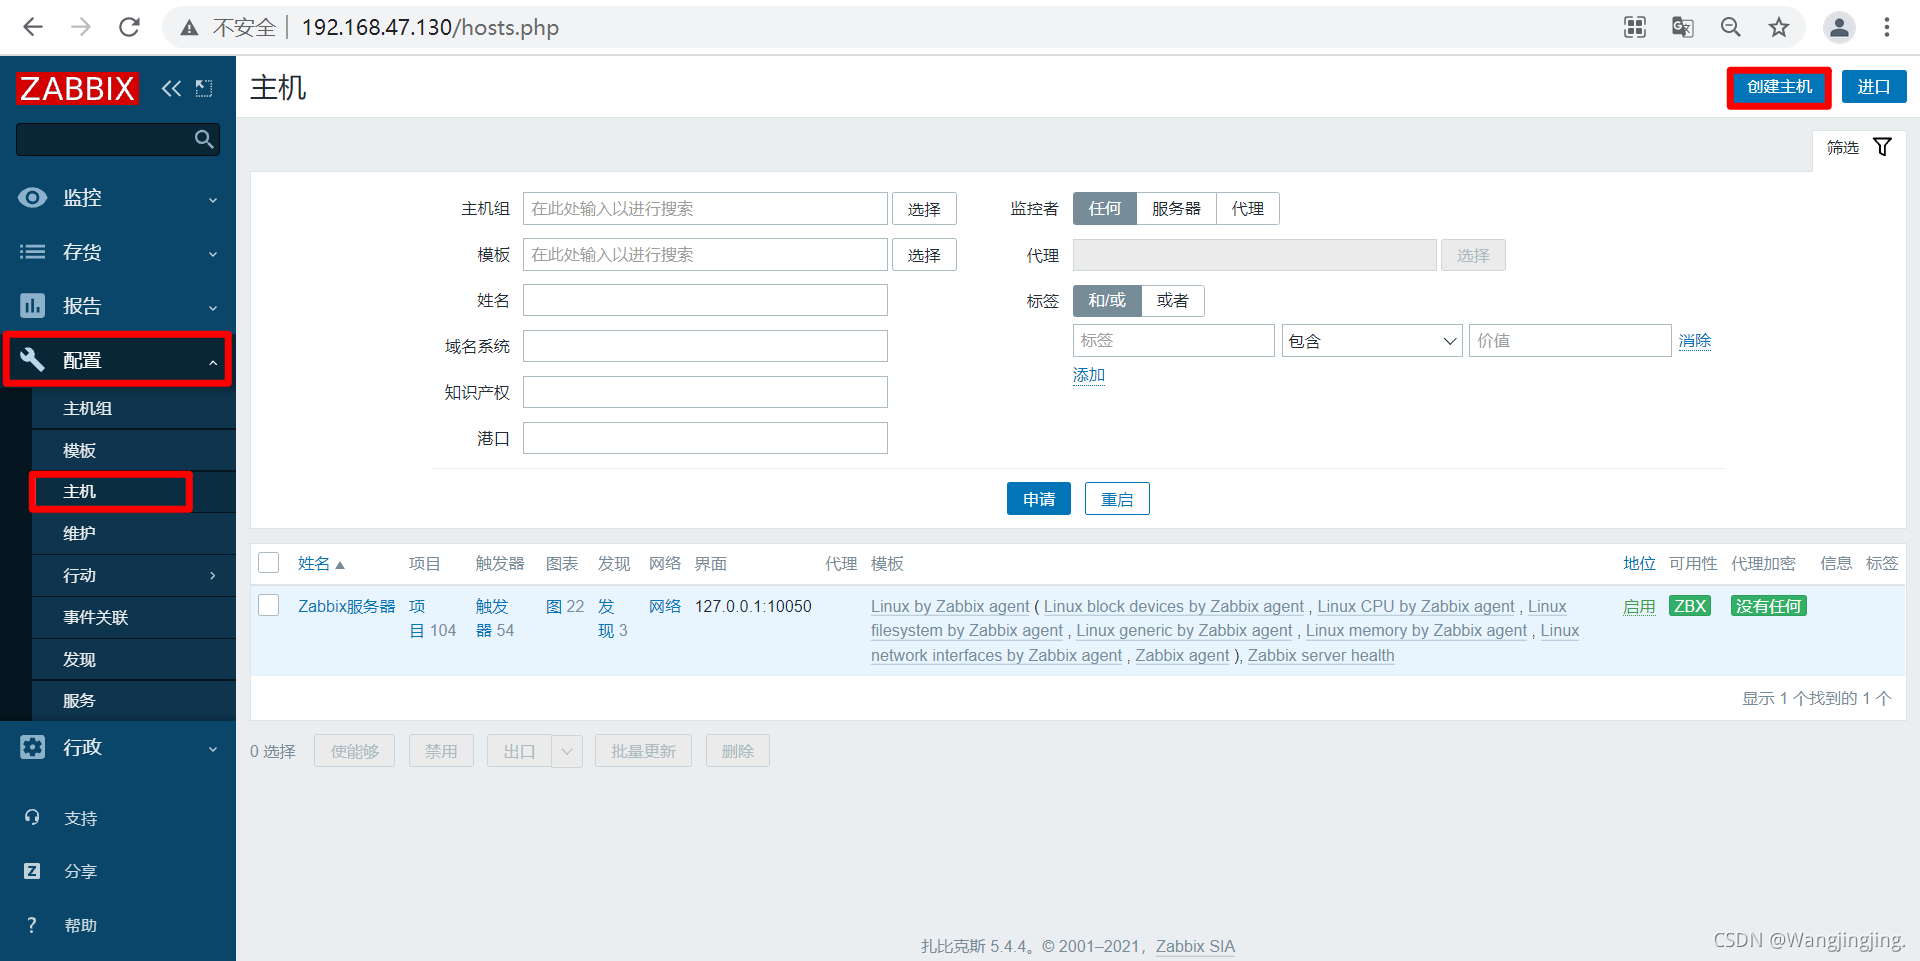
Task: Open the 主机组 menu item
Action: coord(134,408)
